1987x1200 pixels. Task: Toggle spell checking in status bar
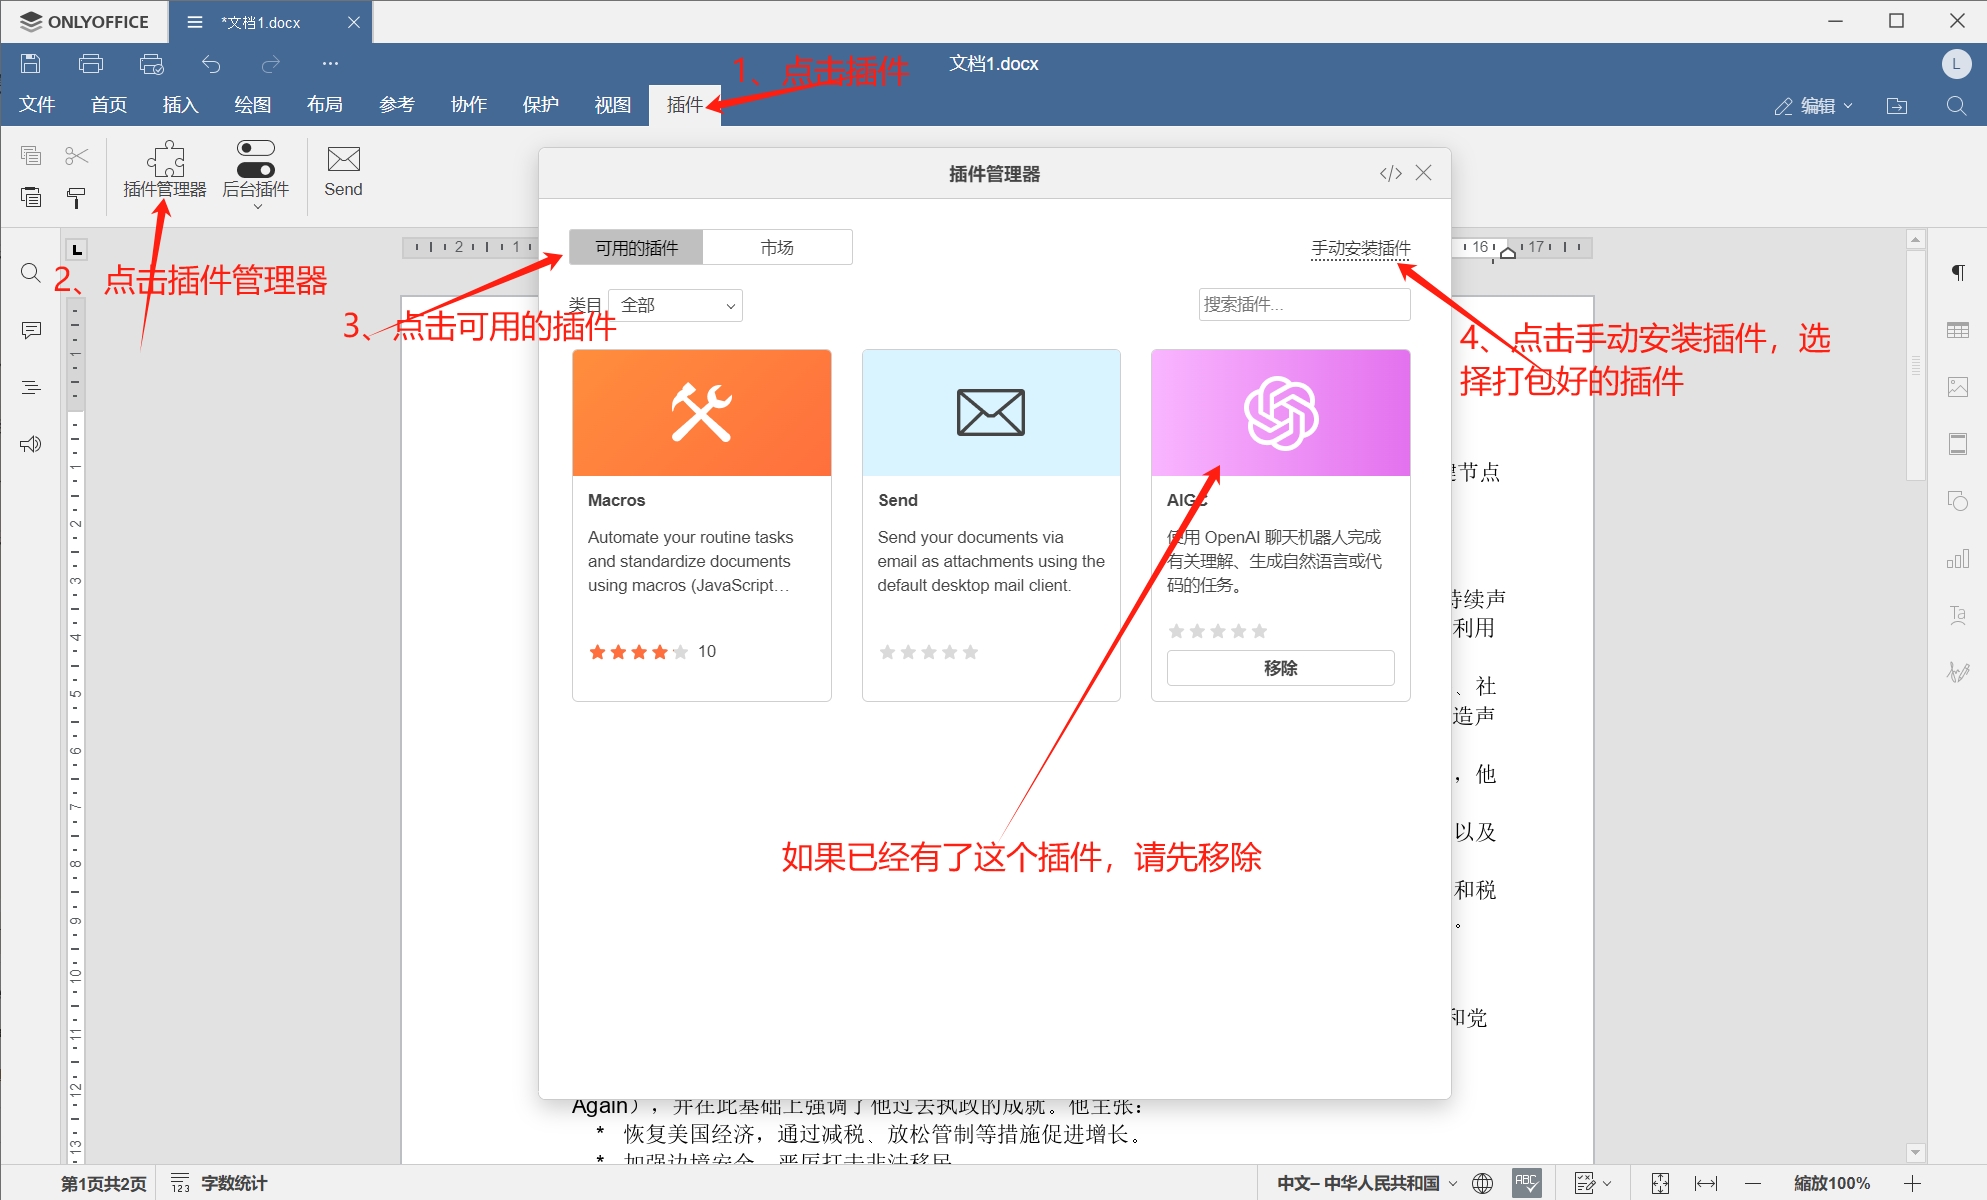pos(1526,1183)
